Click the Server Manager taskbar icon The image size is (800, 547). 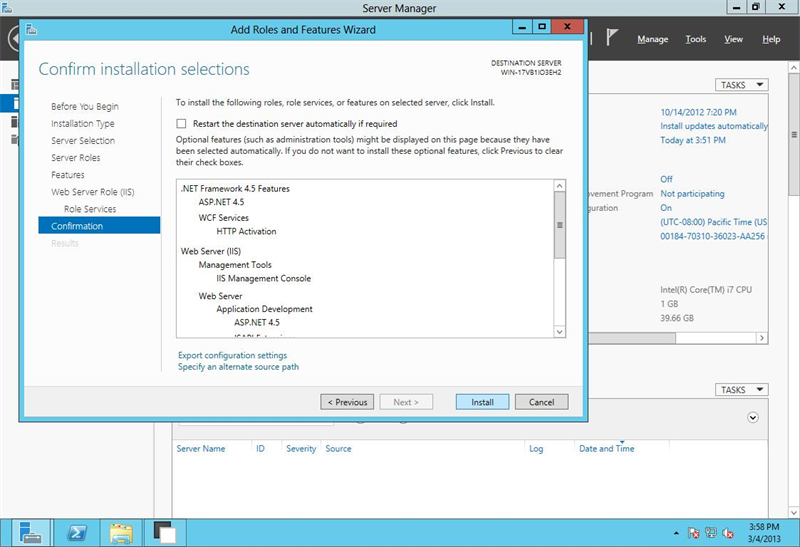click(31, 533)
